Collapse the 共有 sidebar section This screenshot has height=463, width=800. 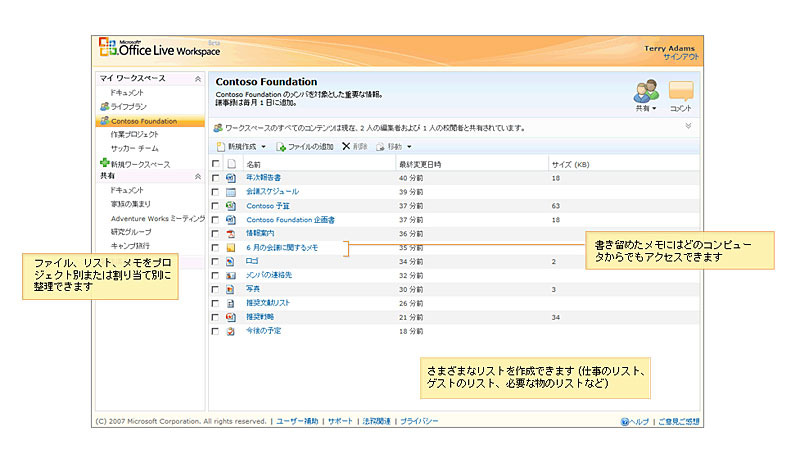(197, 176)
